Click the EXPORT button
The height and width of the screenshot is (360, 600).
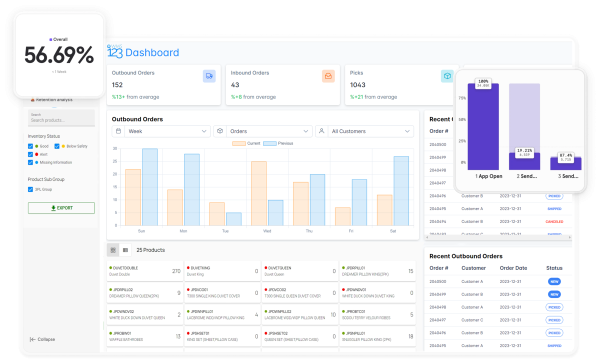tap(61, 208)
